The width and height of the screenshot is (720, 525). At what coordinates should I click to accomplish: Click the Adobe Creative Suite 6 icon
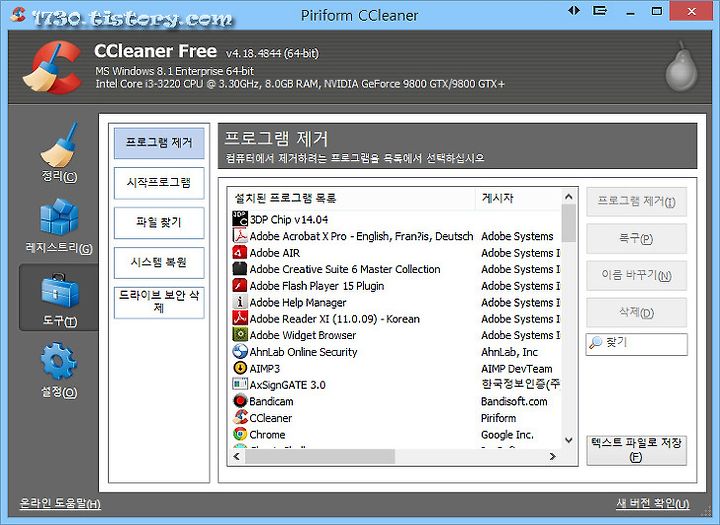coord(240,269)
